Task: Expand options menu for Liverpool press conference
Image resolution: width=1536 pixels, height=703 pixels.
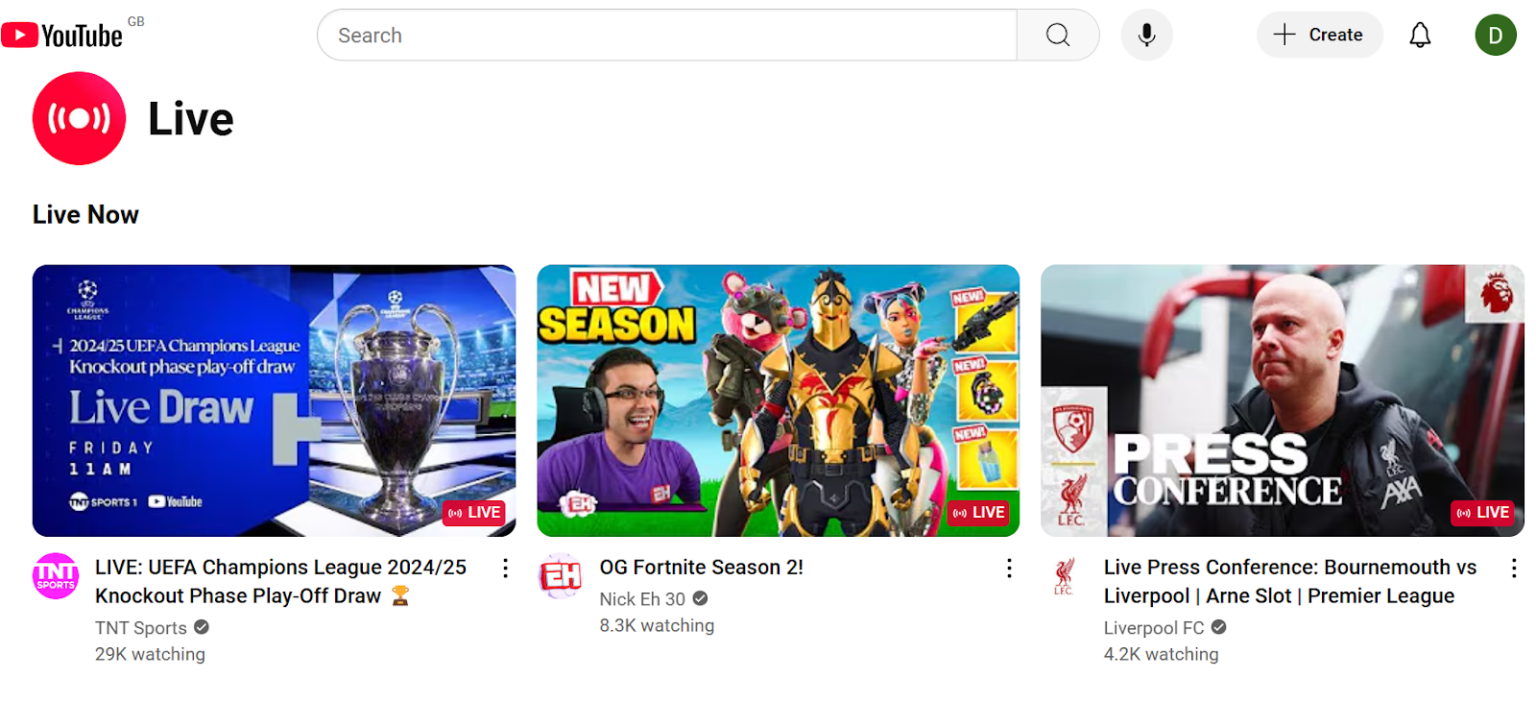Action: click(1513, 568)
